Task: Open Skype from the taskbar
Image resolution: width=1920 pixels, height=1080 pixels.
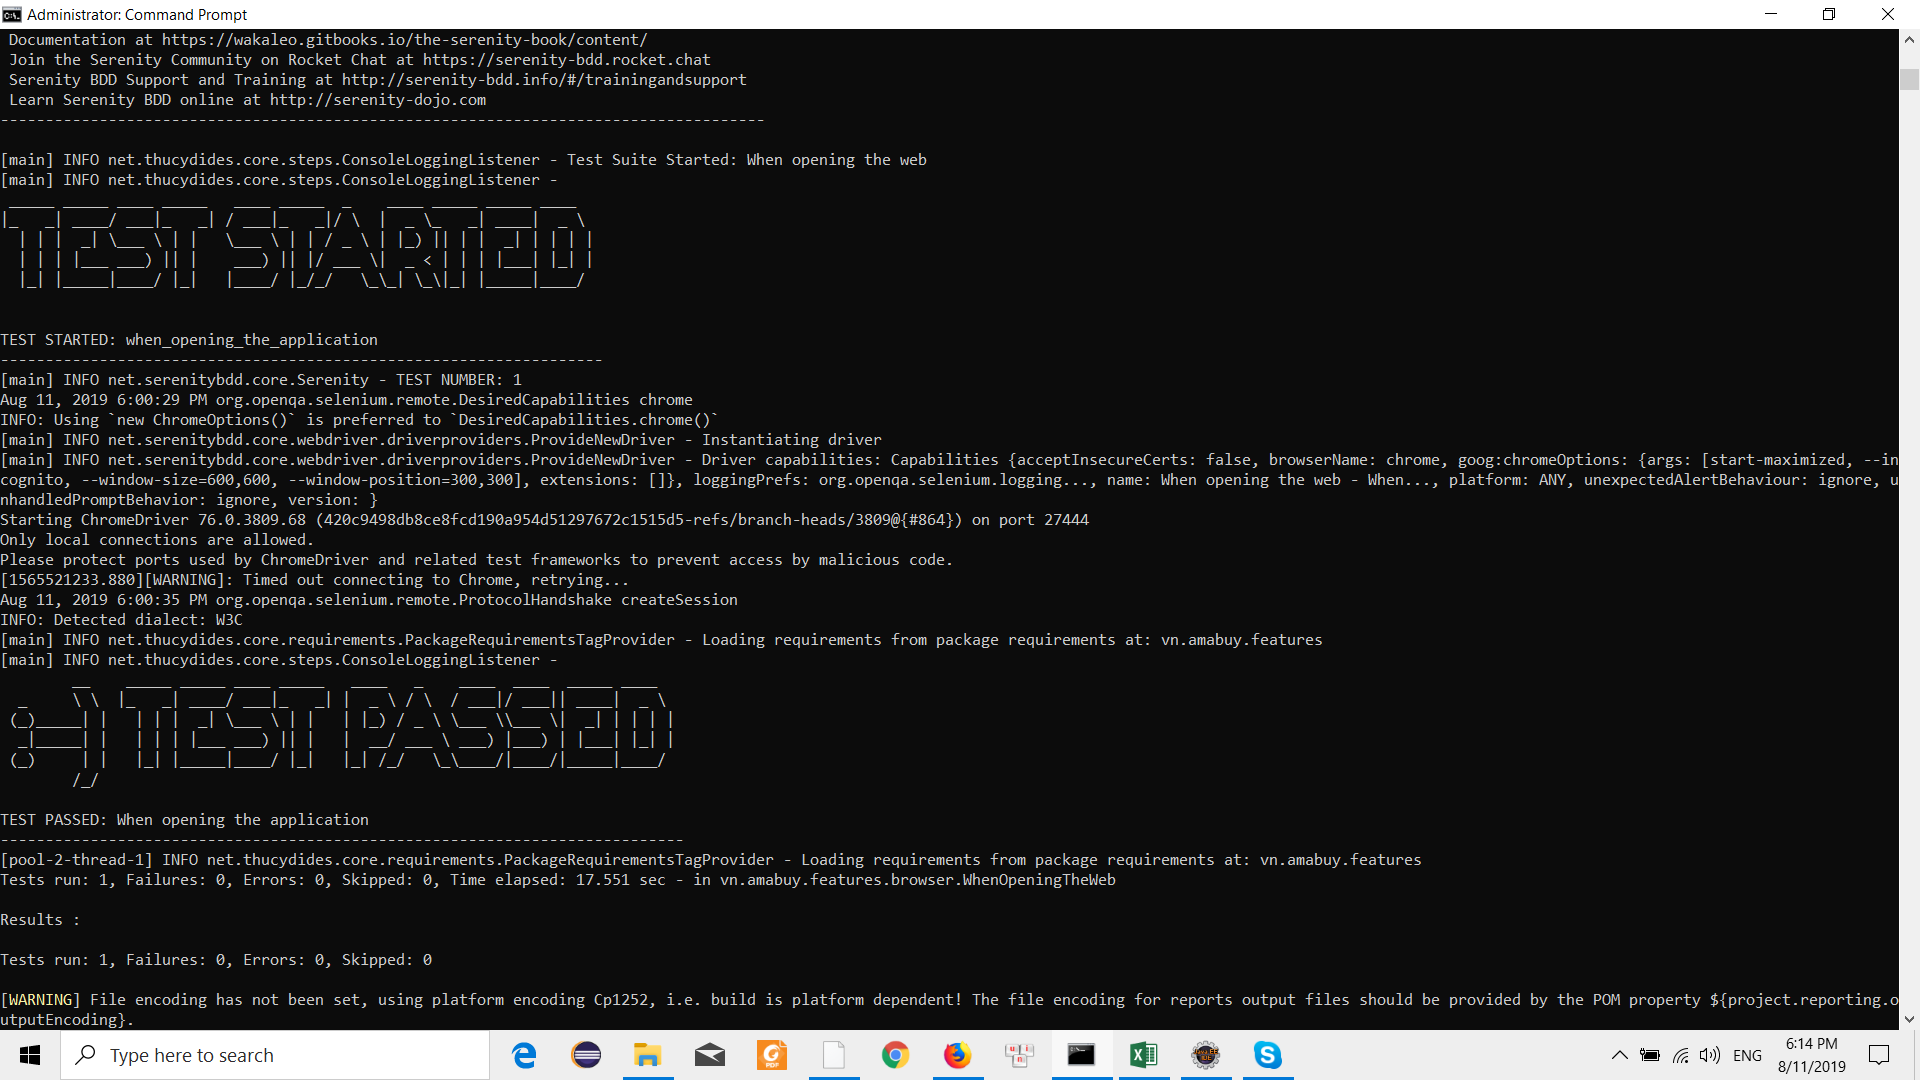Action: (1268, 1055)
